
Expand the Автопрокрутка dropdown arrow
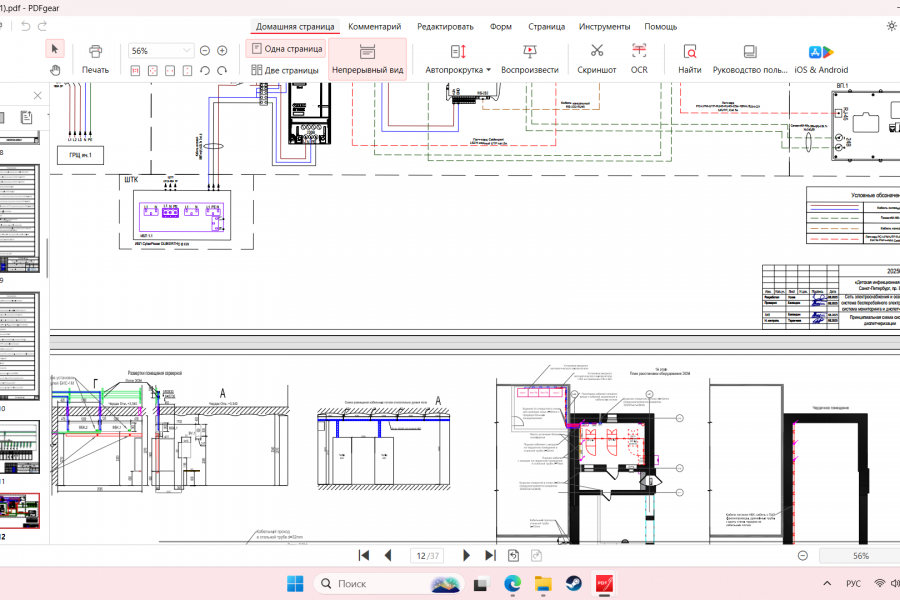[x=489, y=70]
